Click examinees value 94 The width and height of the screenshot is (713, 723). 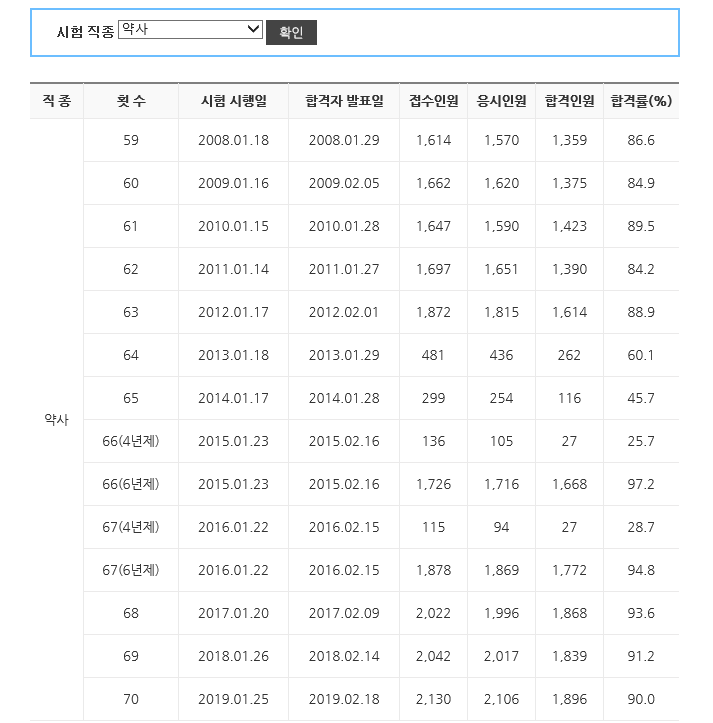tap(501, 527)
